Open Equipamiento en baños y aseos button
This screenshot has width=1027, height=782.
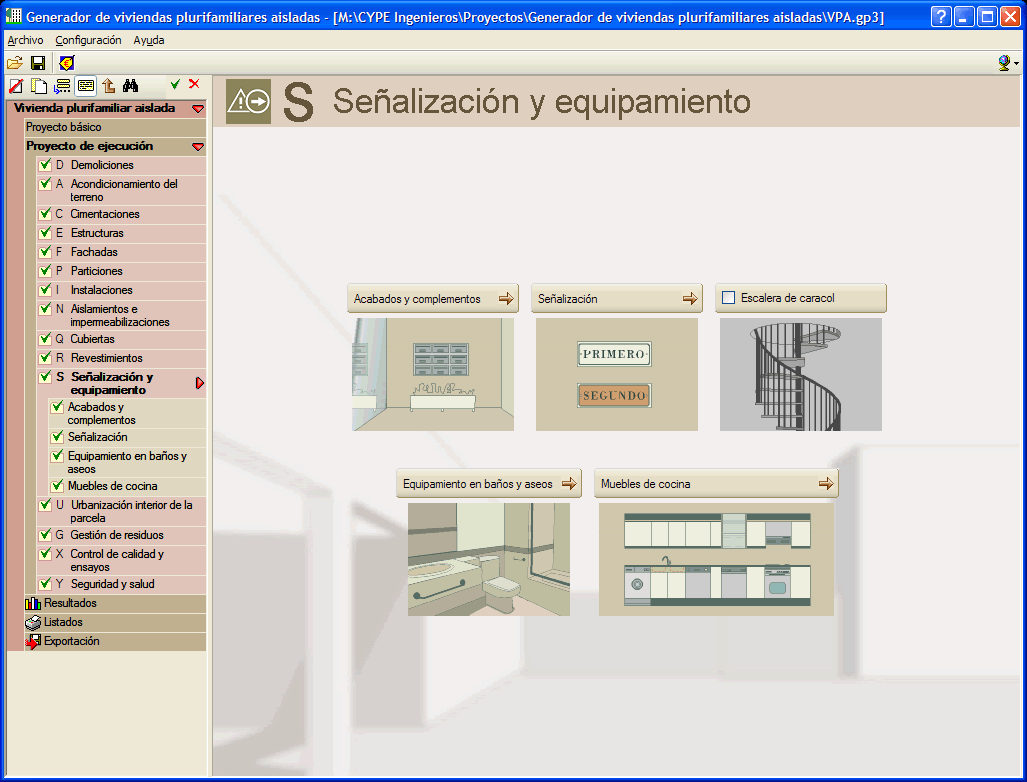(488, 484)
